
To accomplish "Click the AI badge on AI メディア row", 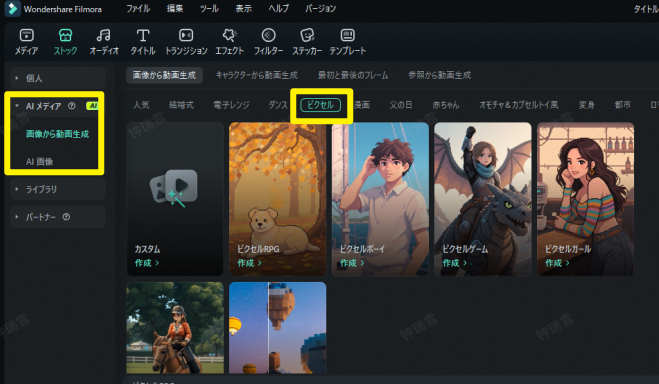I will (92, 106).
